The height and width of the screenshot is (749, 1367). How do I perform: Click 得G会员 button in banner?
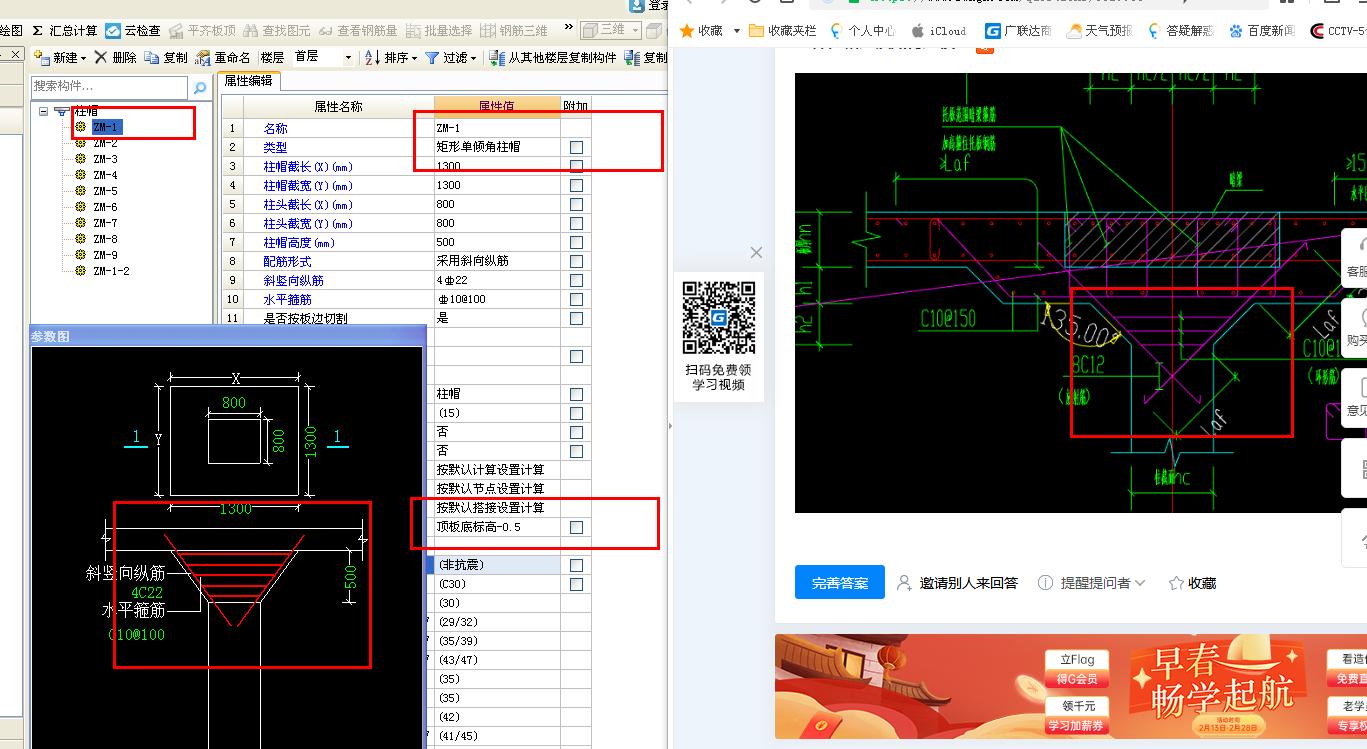point(1077,679)
